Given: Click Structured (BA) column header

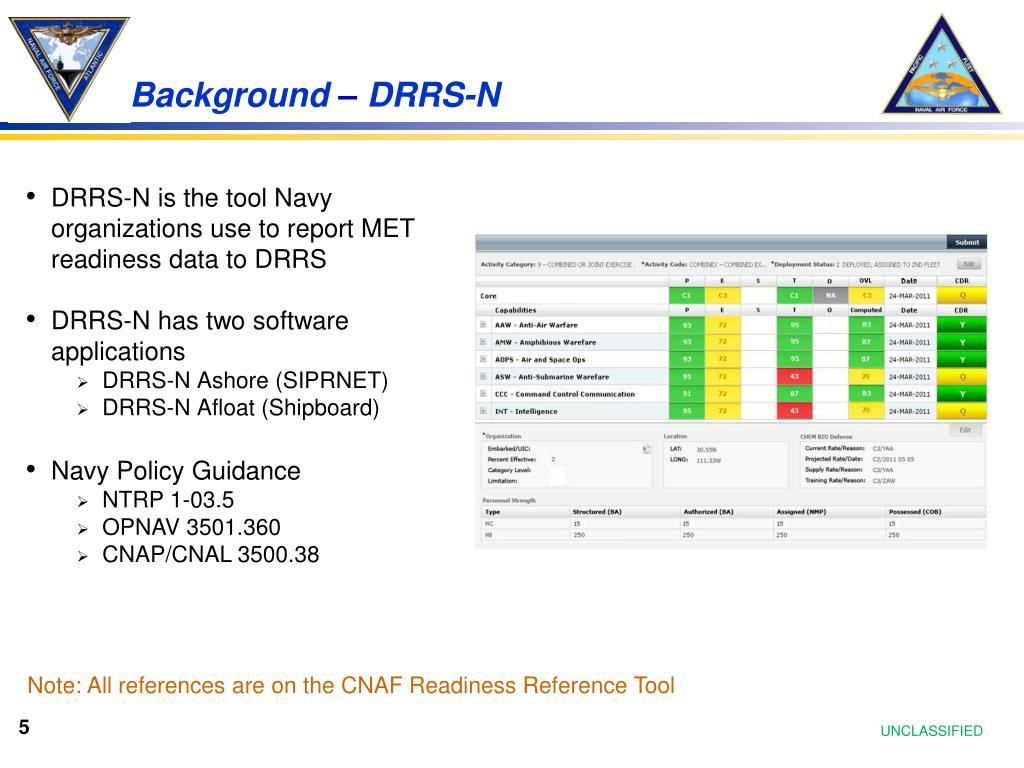Looking at the screenshot, I should tap(597, 512).
